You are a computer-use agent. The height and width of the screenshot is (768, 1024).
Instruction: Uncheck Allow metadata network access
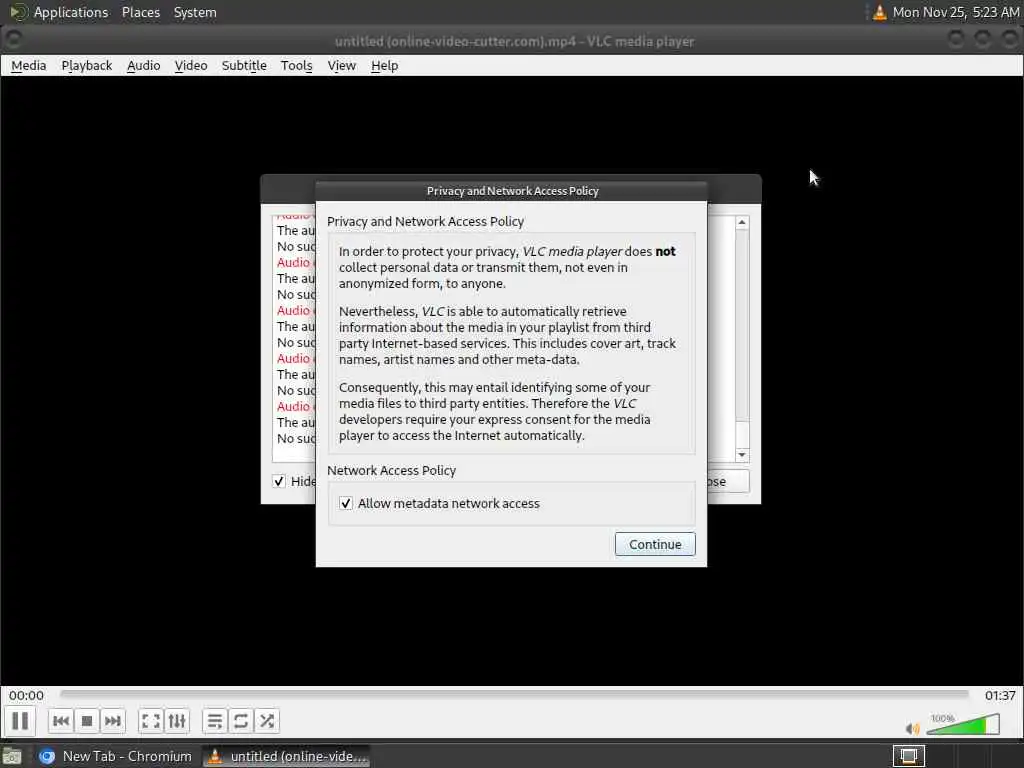346,504
